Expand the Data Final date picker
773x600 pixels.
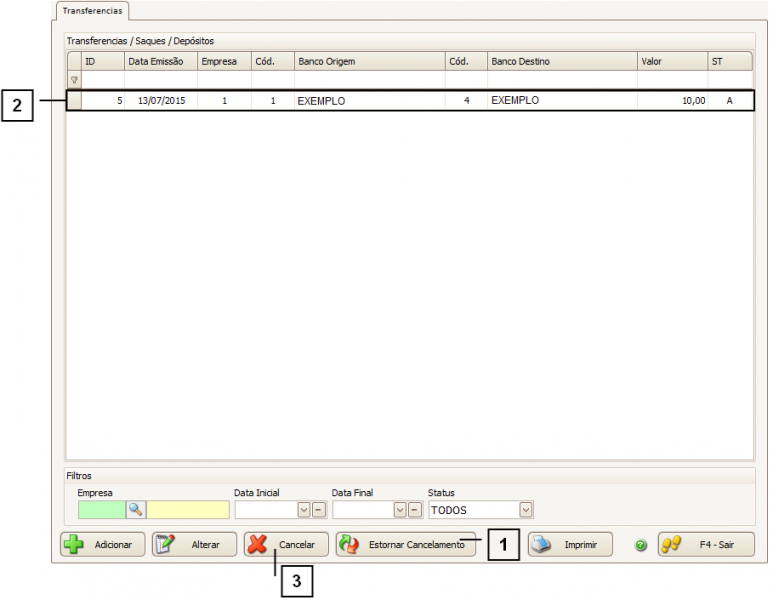pyautogui.click(x=400, y=510)
